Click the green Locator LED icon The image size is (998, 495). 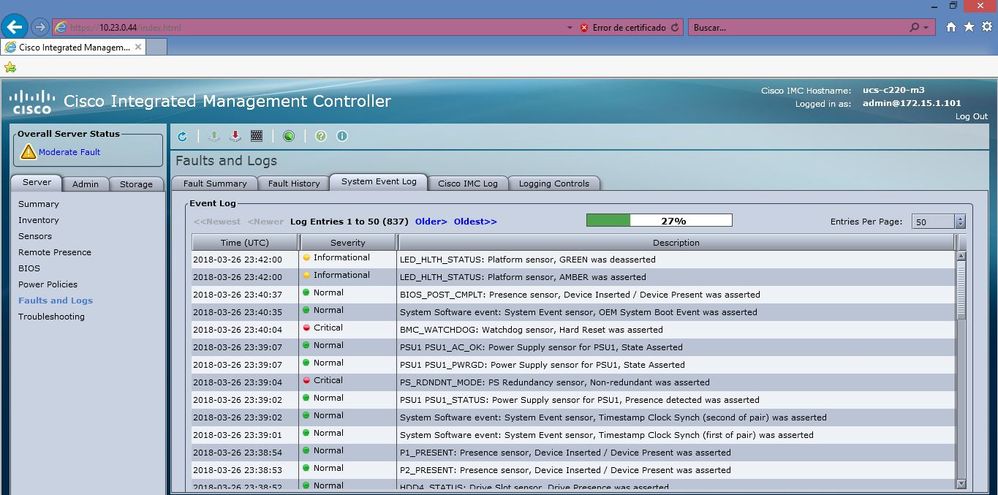289,136
